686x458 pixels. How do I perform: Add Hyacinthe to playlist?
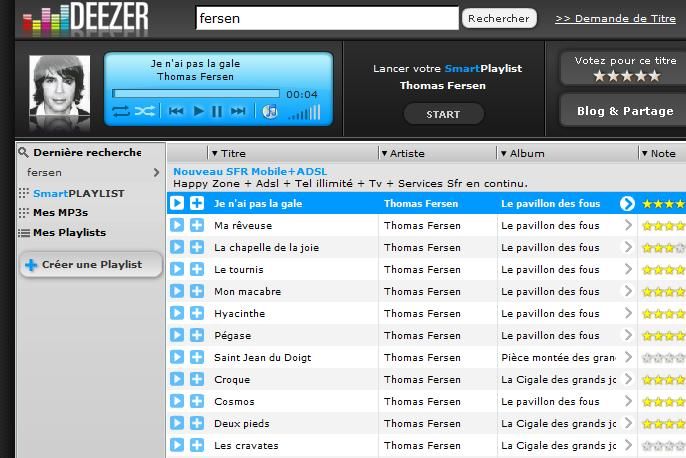click(197, 313)
